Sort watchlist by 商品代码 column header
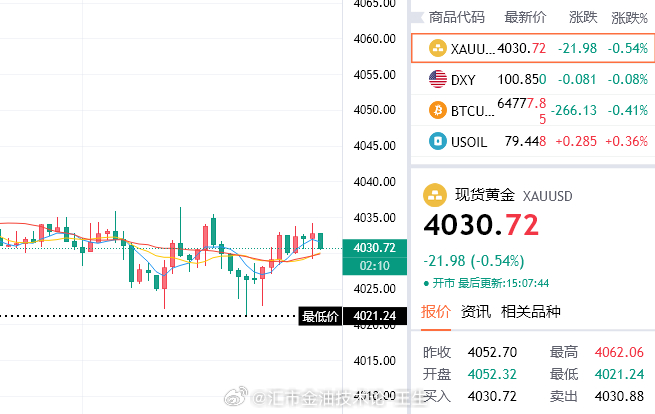The image size is (655, 414). point(457,17)
